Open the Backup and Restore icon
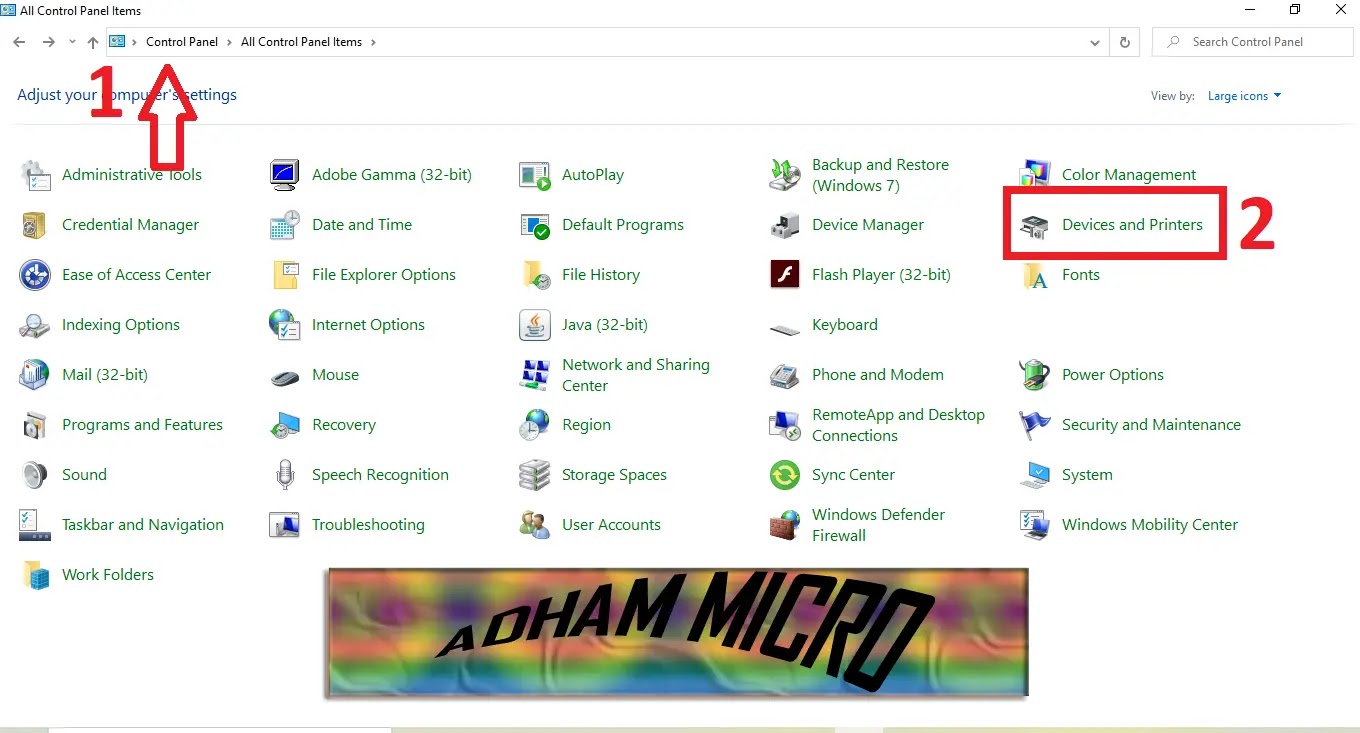 coord(785,175)
